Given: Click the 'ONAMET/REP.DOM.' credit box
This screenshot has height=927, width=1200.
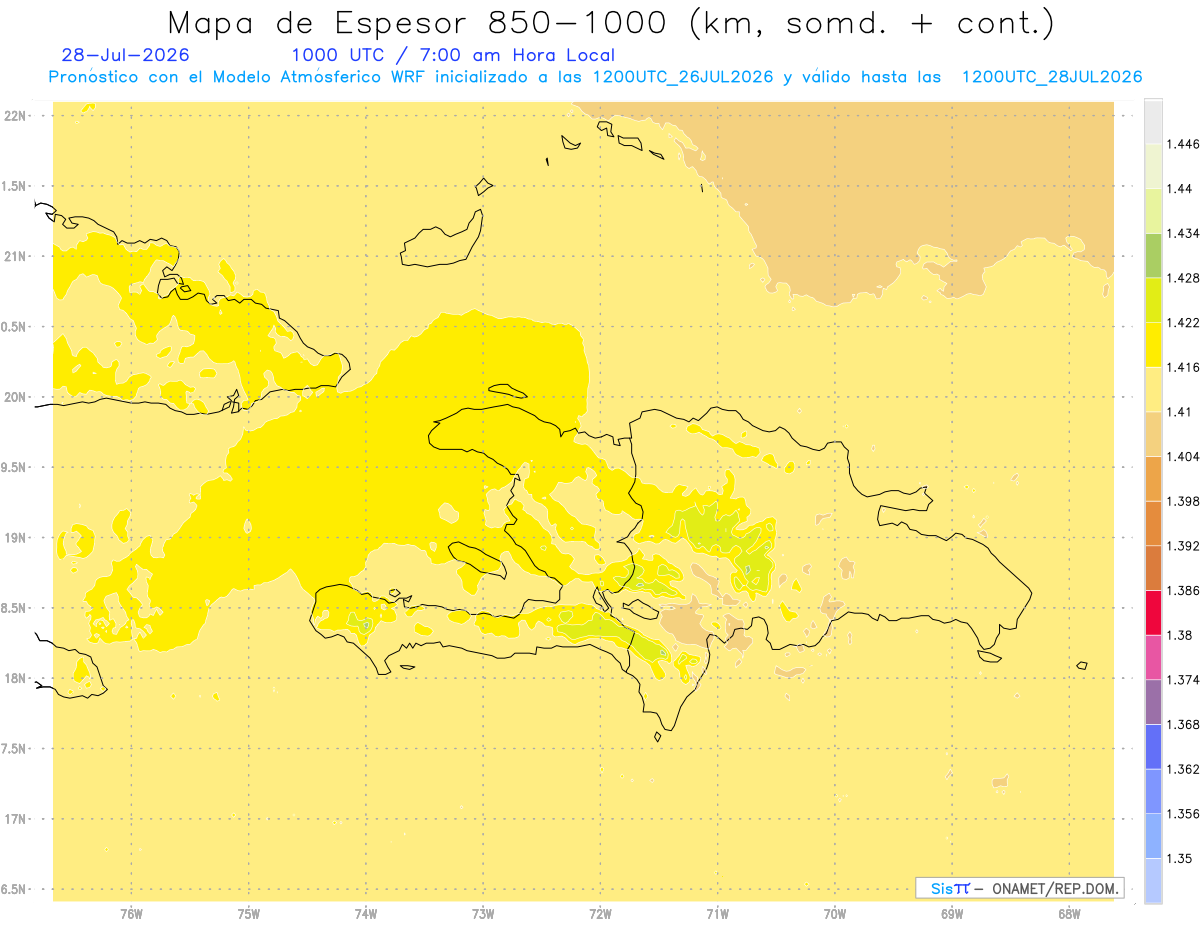Looking at the screenshot, I should (1020, 888).
